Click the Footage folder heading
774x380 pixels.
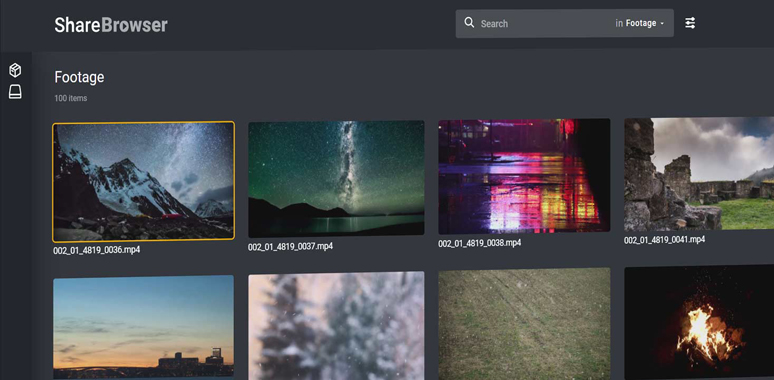pyautogui.click(x=79, y=77)
